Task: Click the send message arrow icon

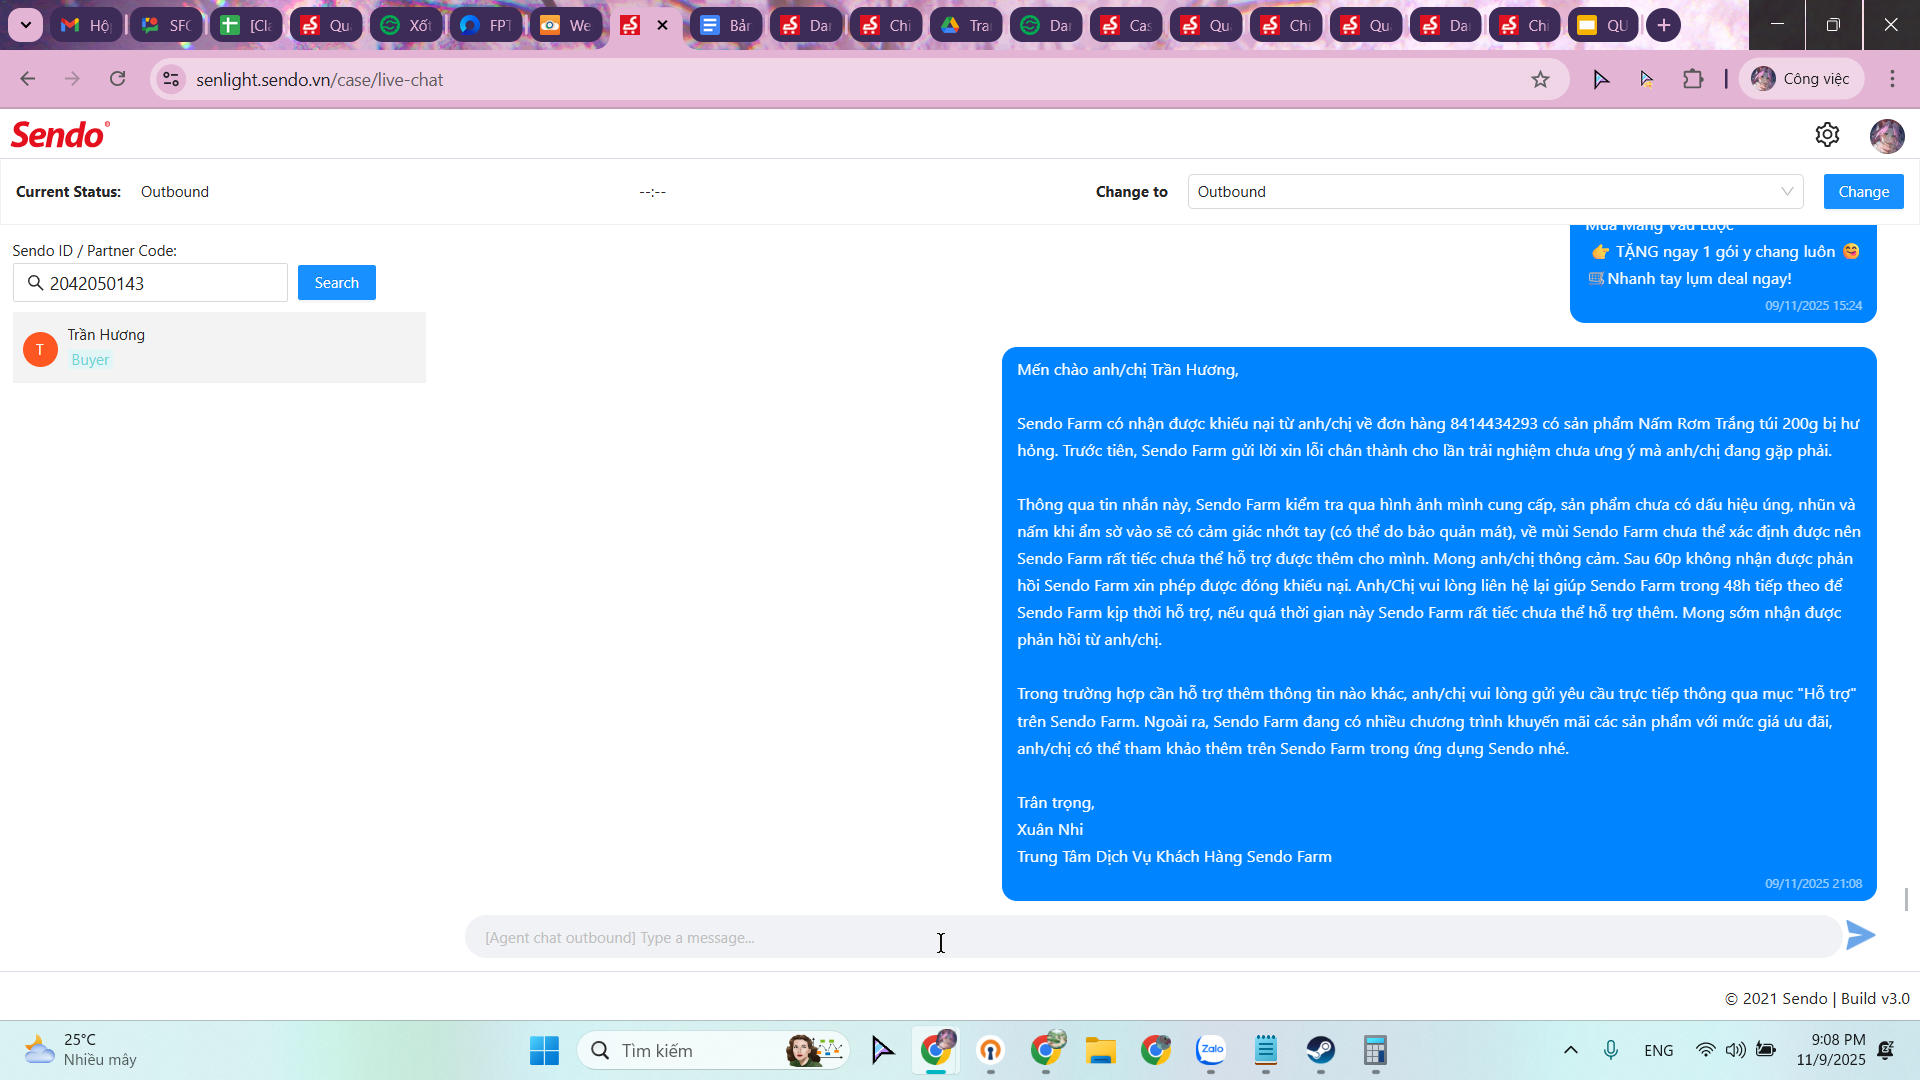Action: tap(1860, 936)
